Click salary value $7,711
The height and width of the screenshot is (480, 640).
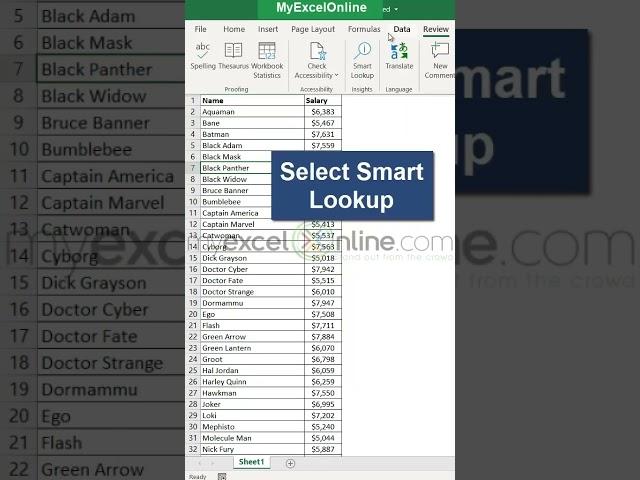point(322,325)
